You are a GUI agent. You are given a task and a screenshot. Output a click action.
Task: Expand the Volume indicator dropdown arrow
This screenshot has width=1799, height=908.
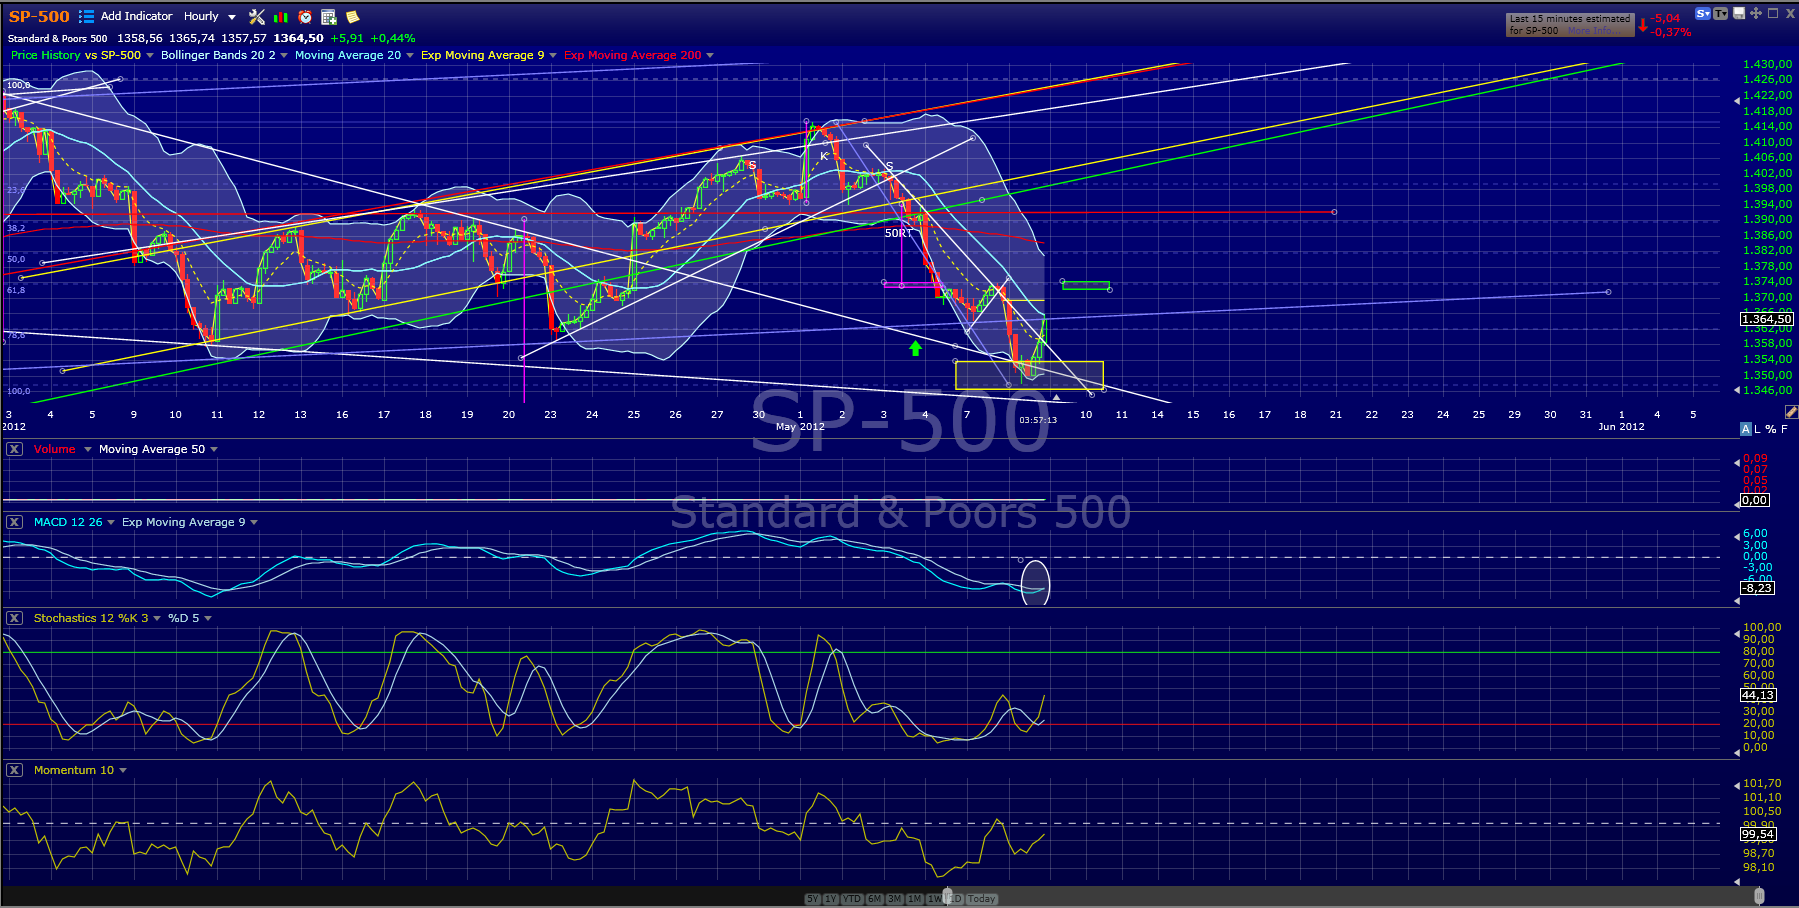[x=88, y=450]
